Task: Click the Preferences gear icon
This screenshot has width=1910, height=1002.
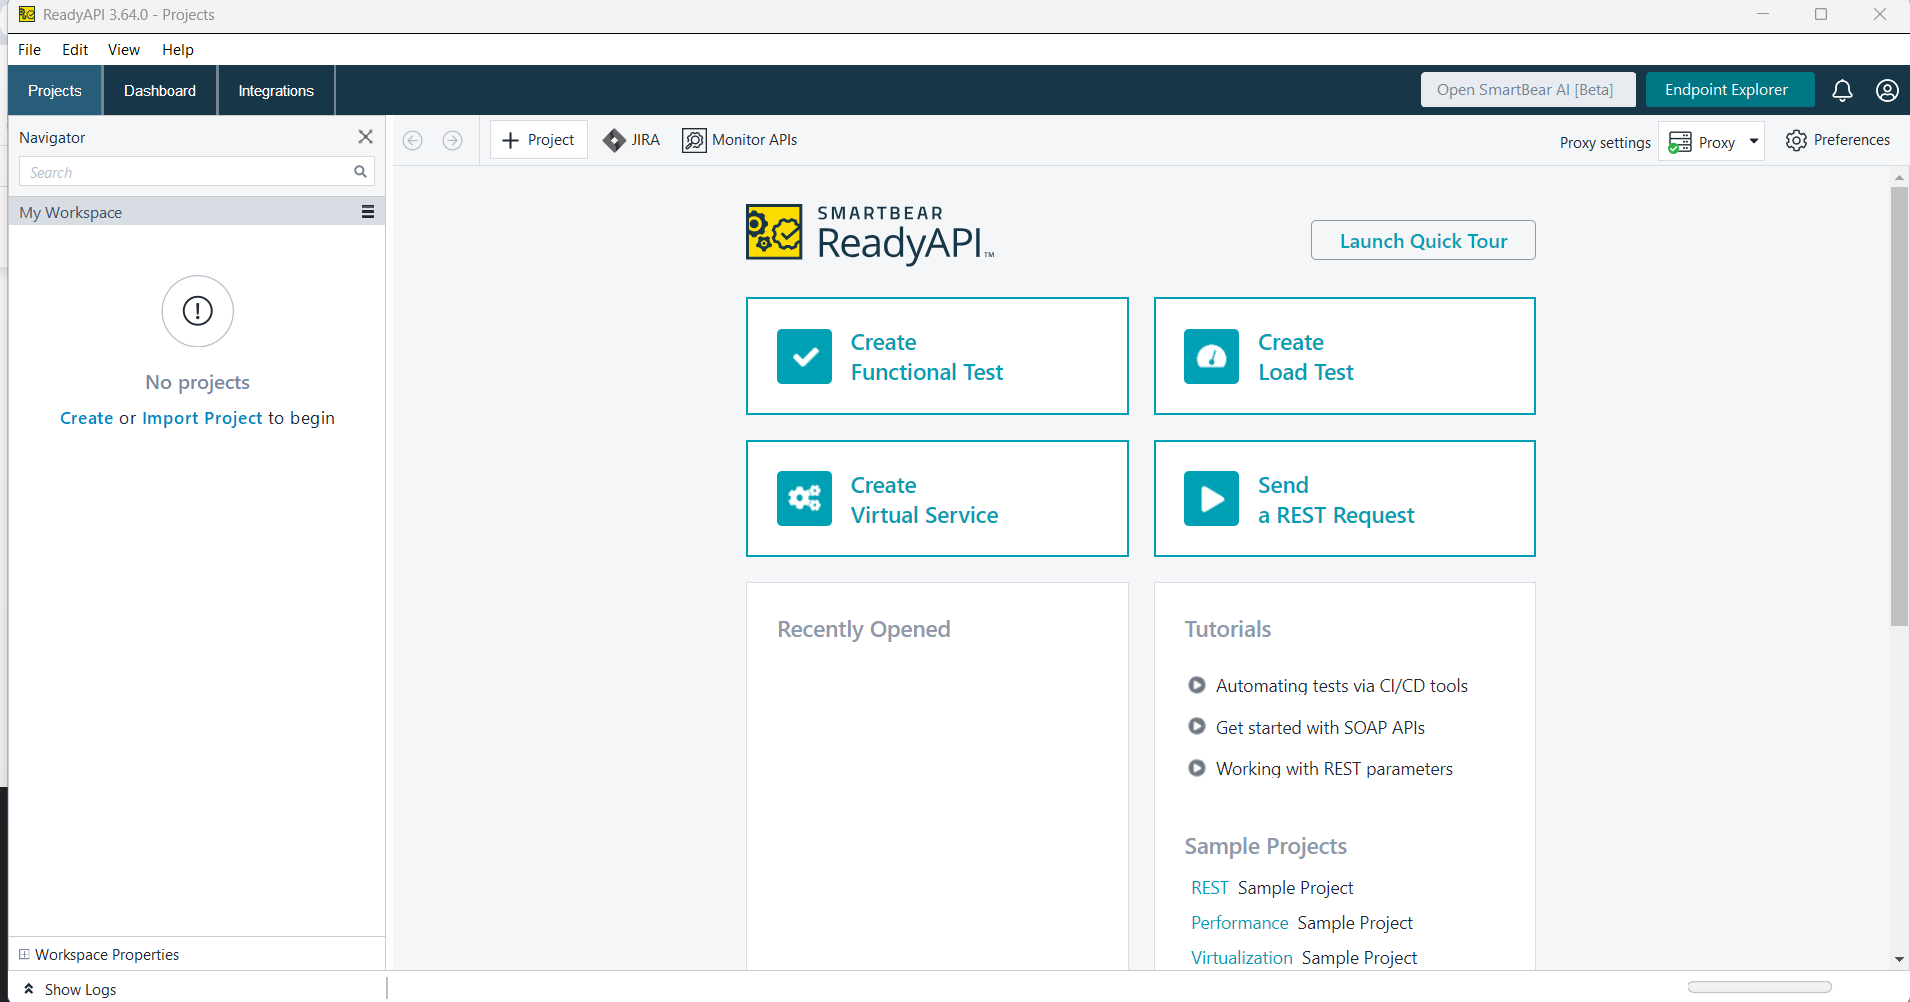Action: pos(1796,140)
